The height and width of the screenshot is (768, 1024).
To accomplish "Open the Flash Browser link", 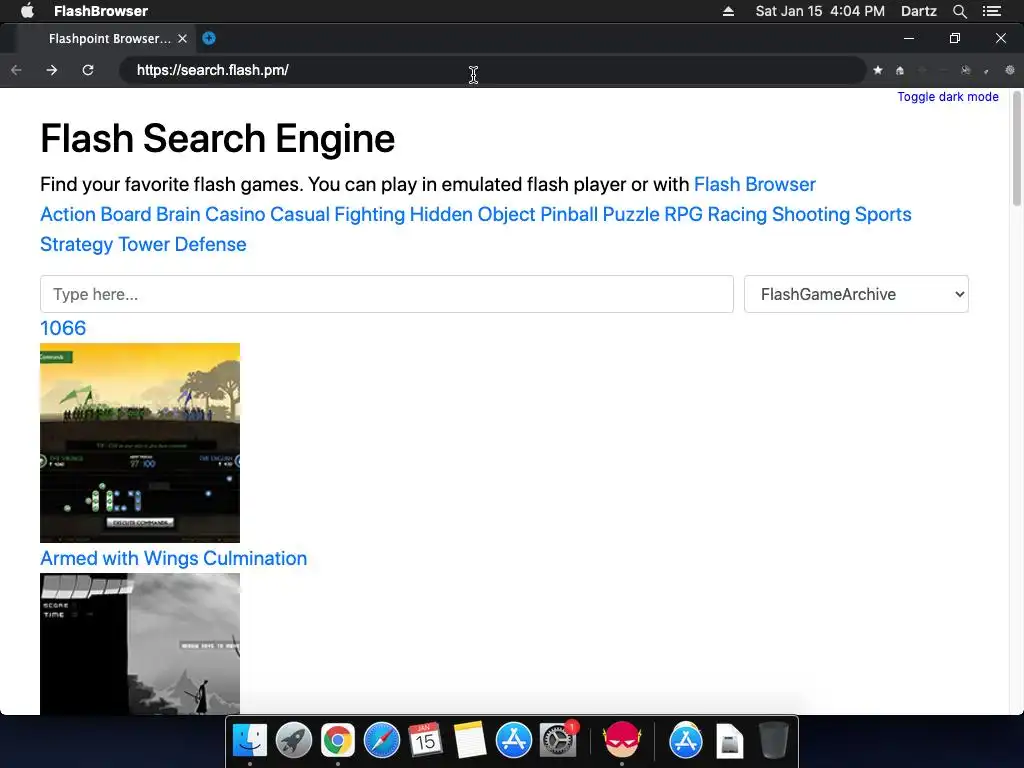I will click(x=754, y=184).
